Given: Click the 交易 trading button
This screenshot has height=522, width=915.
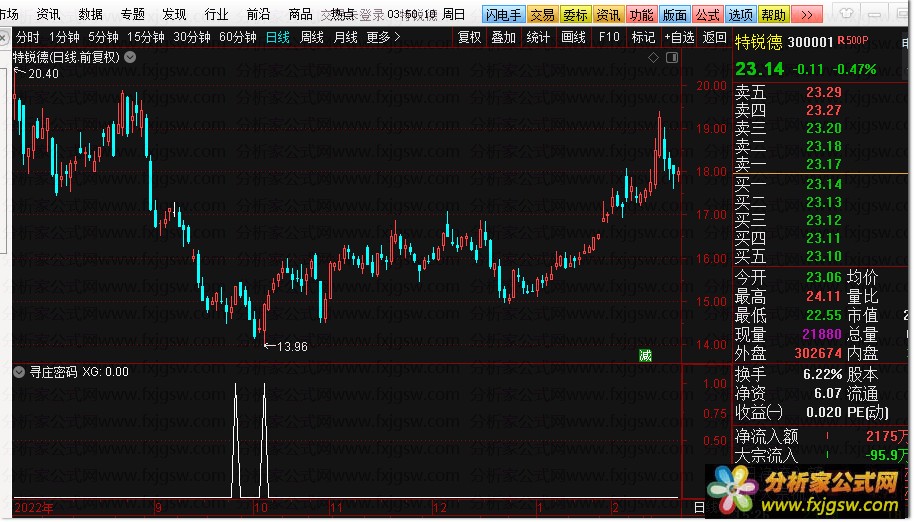Looking at the screenshot, I should pos(542,14).
